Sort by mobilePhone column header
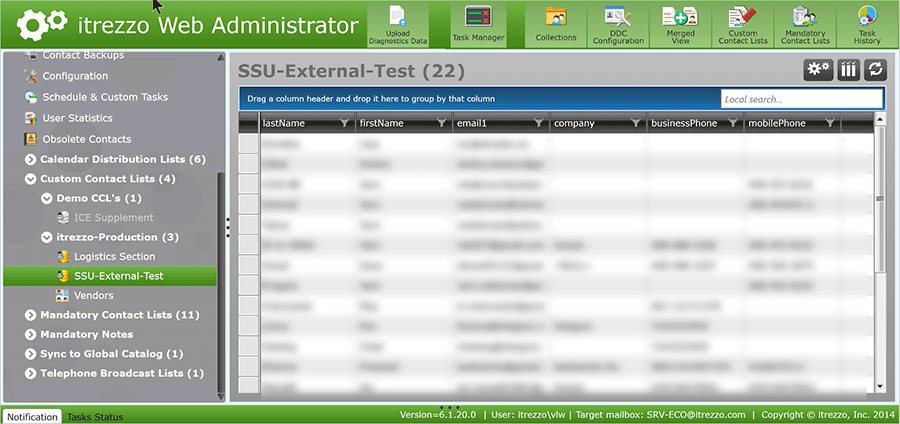 (777, 123)
